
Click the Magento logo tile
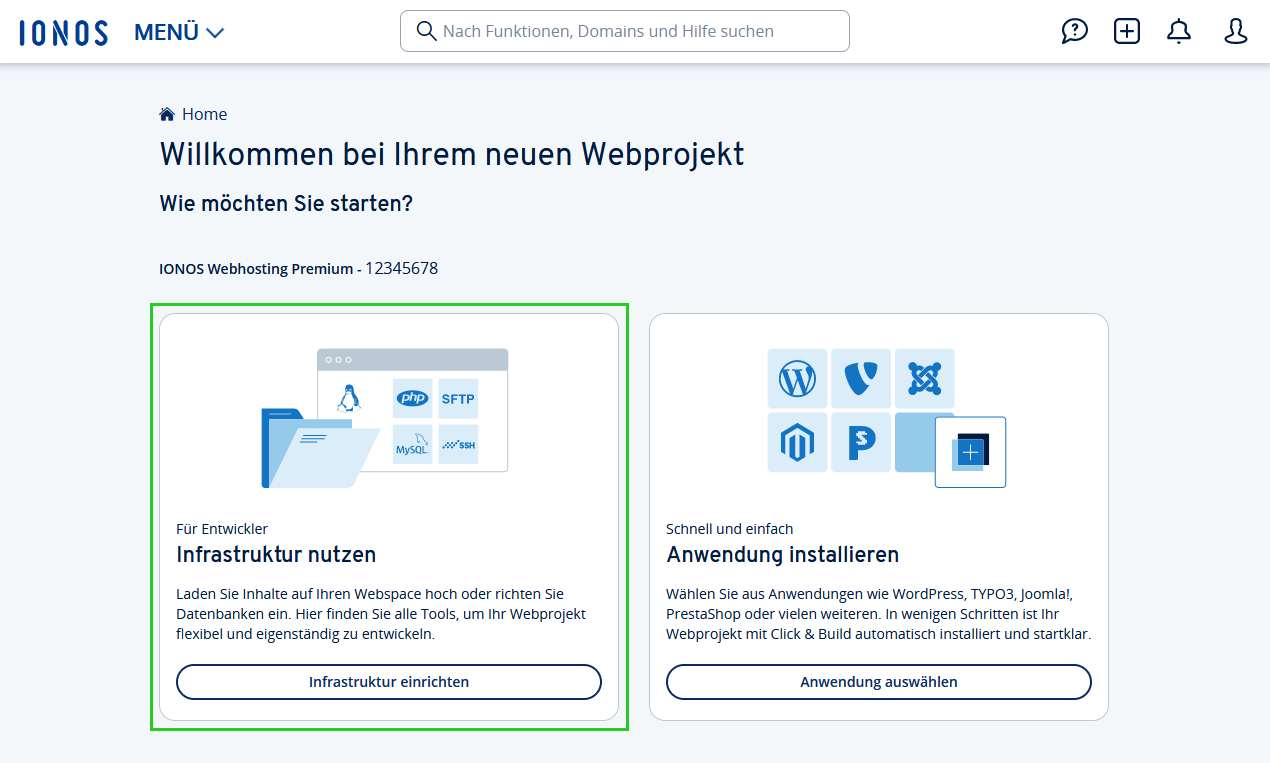point(797,442)
